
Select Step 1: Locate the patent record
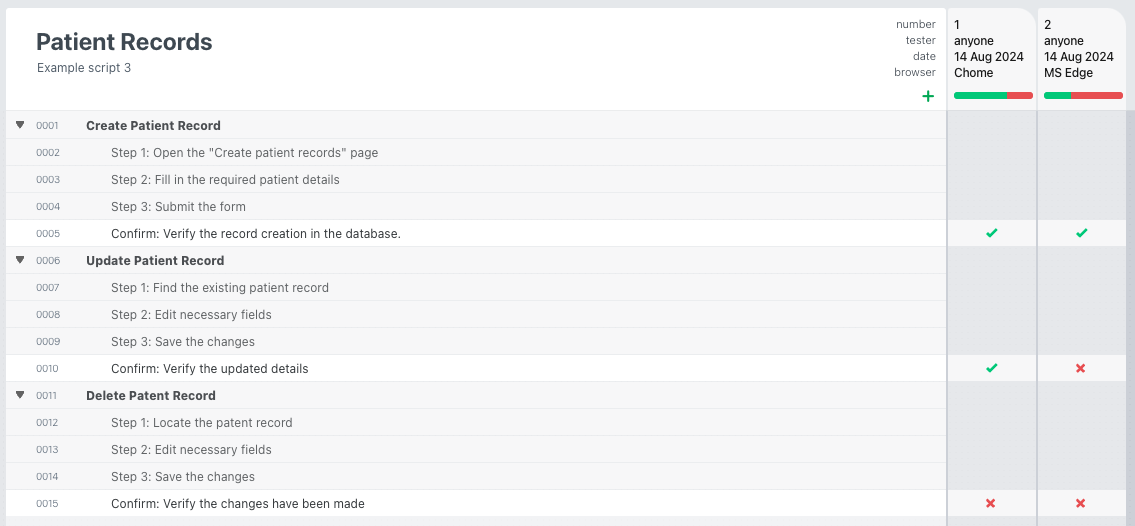[x=201, y=423]
